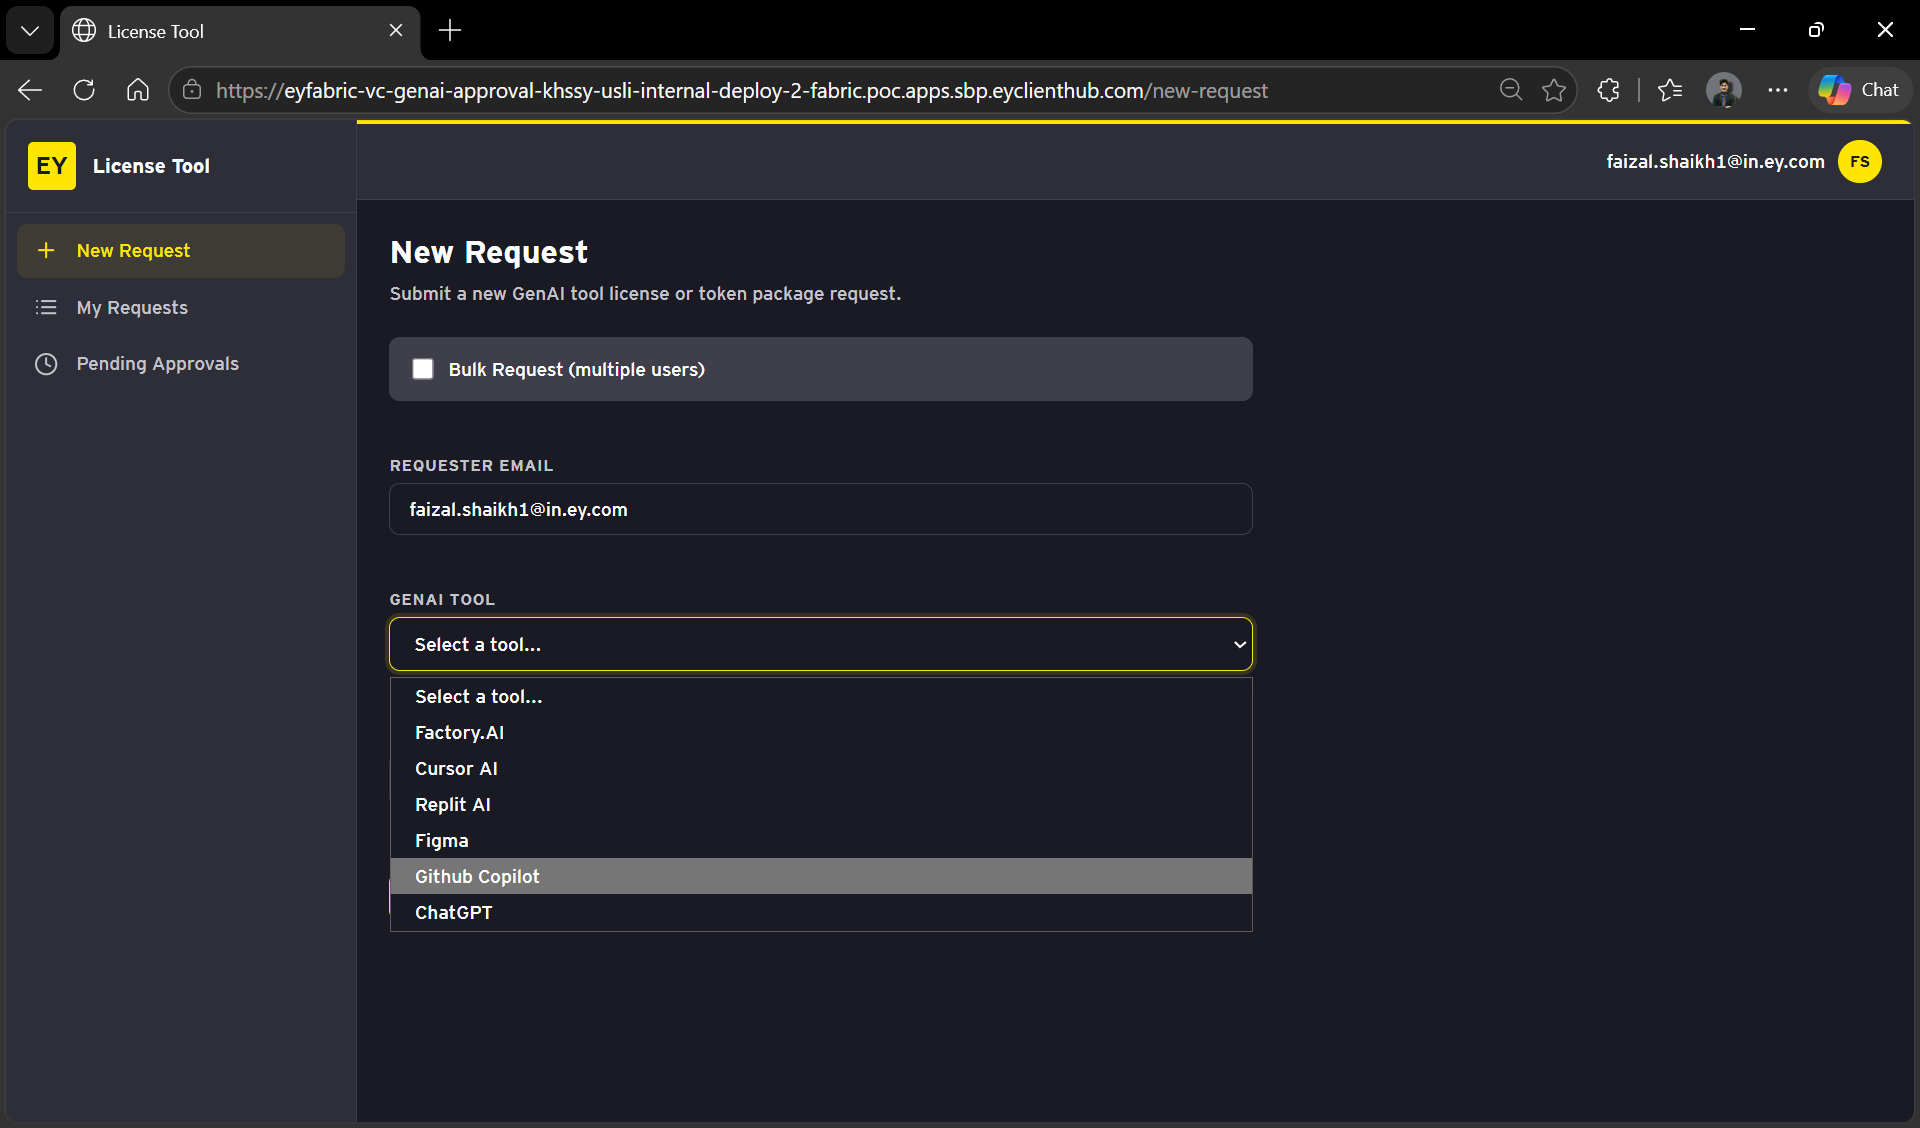Image resolution: width=1920 pixels, height=1128 pixels.
Task: Choose the 'Select a tool...' placeholder option
Action: click(821, 697)
